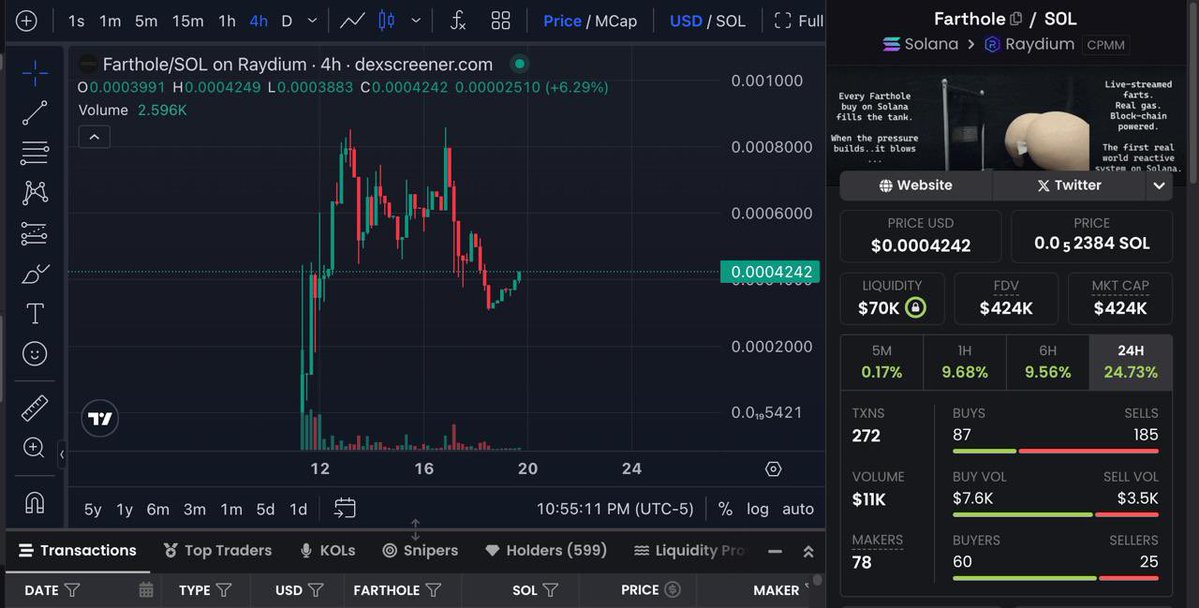The height and width of the screenshot is (608, 1199).
Task: Minimize the transactions panel
Action: click(775, 551)
